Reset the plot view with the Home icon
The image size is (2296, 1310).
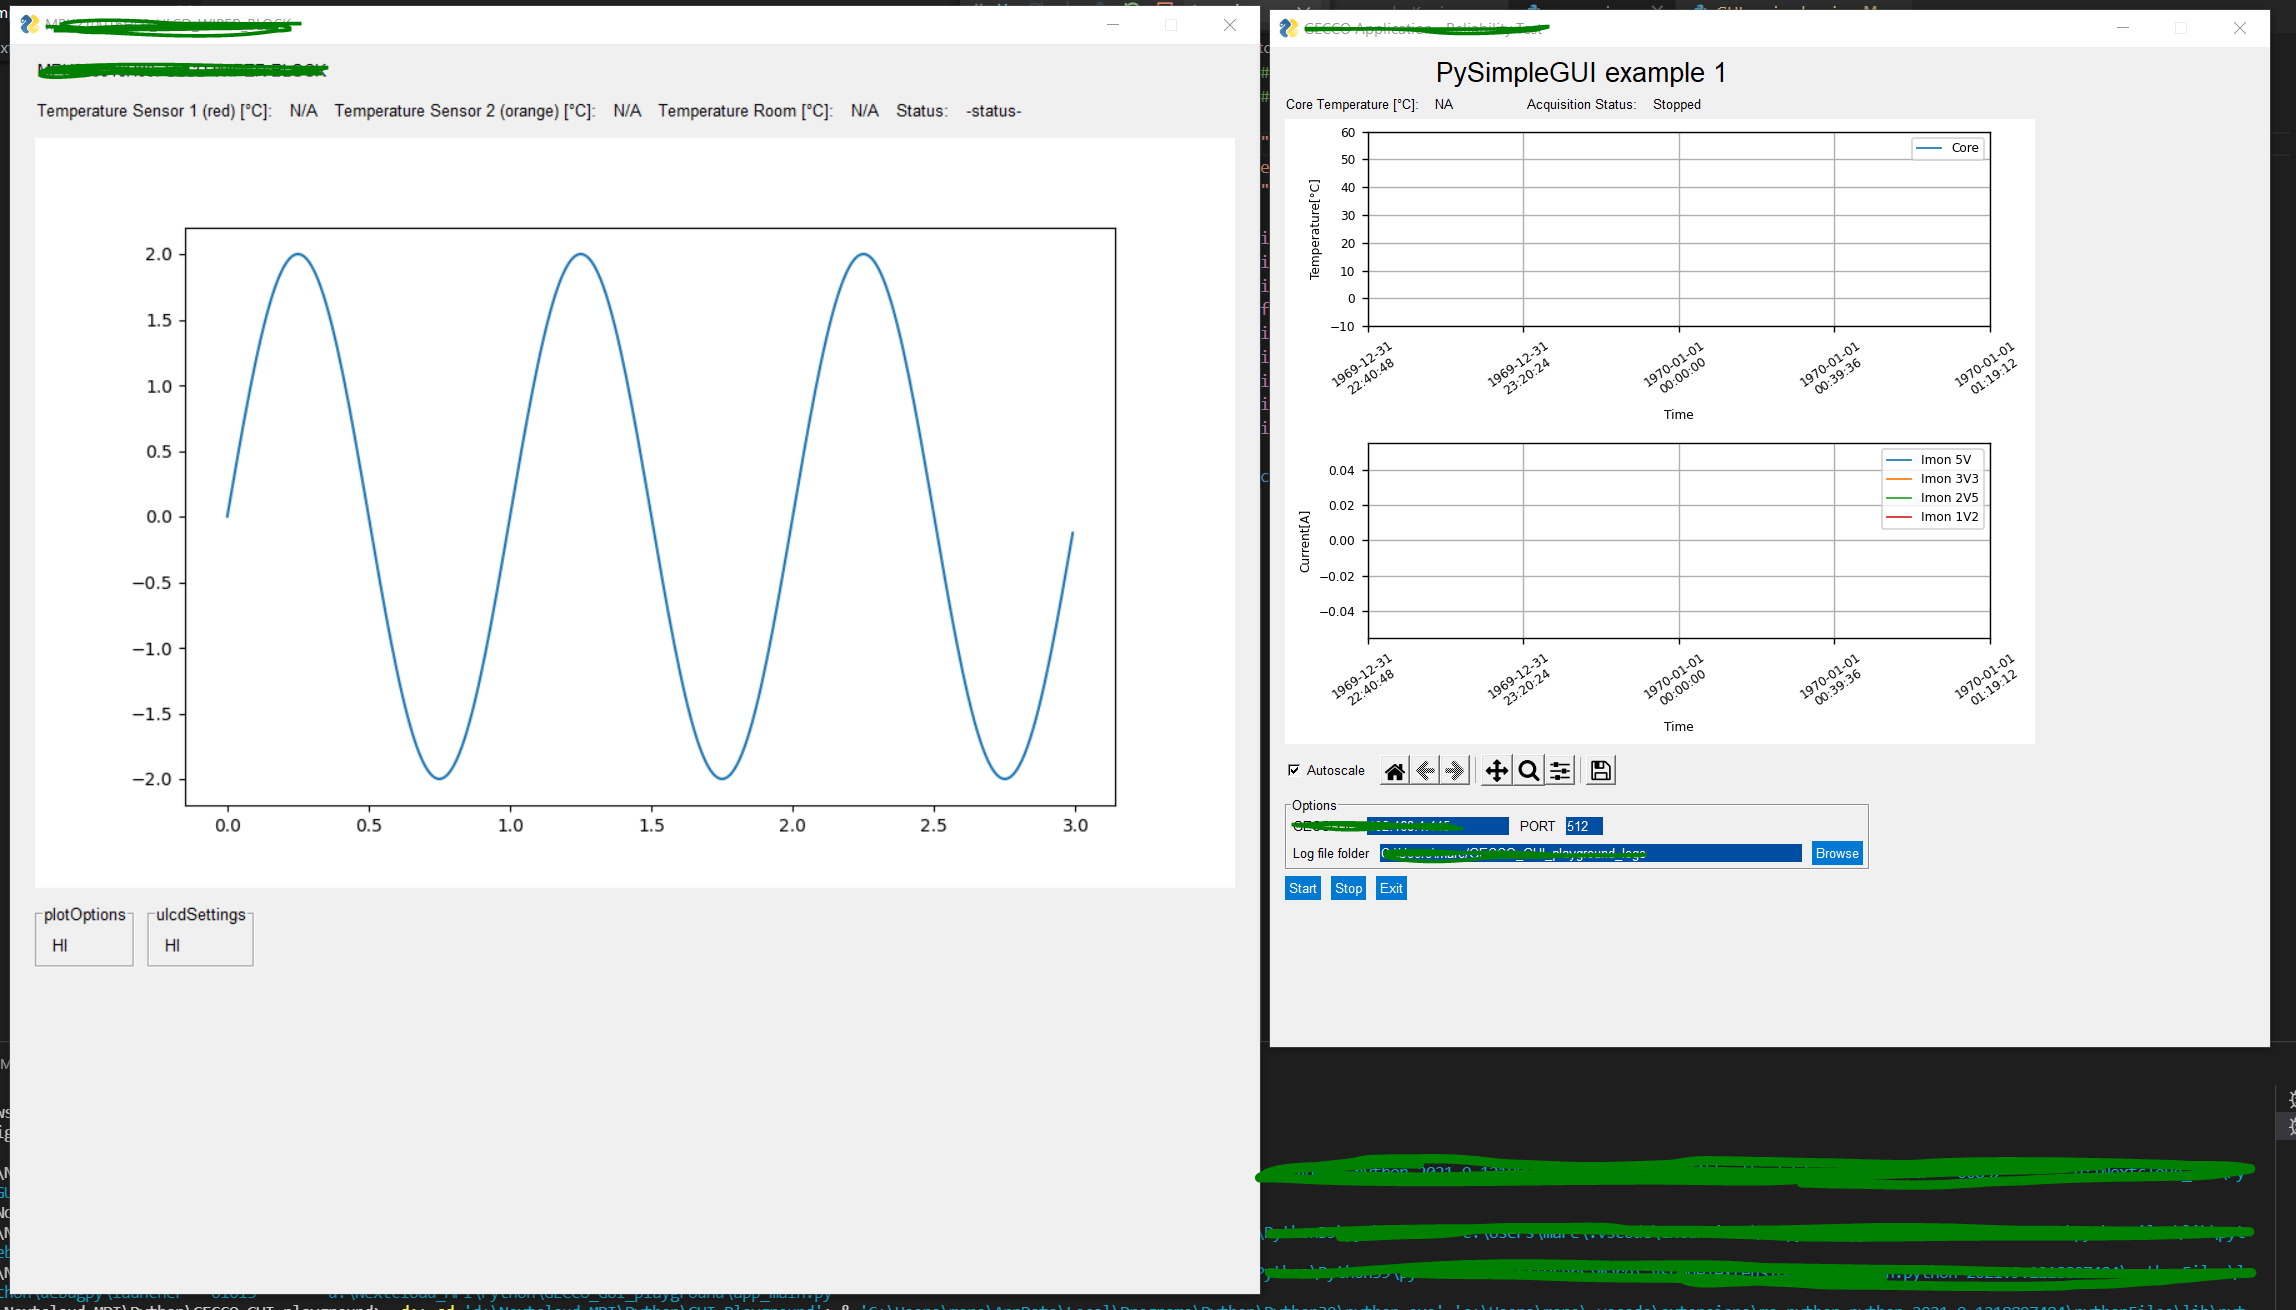pos(1396,770)
